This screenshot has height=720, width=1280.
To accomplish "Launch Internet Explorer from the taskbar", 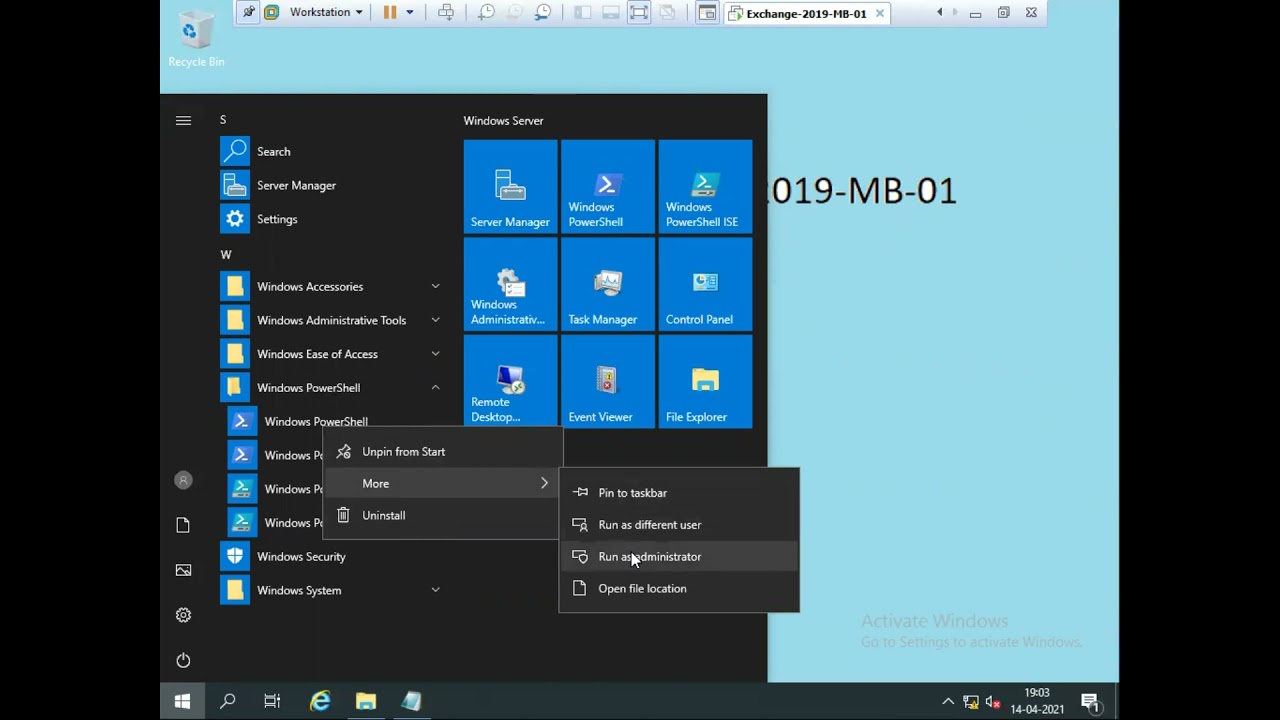I will 320,702.
